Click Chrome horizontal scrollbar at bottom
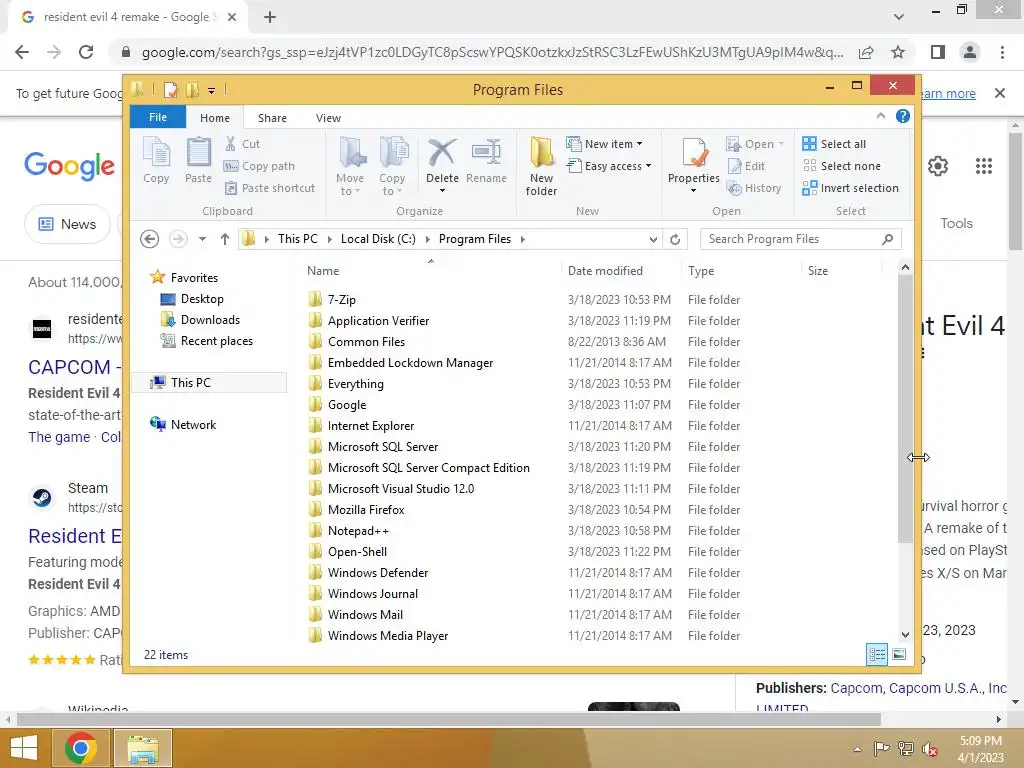1024x768 pixels. pos(449,719)
